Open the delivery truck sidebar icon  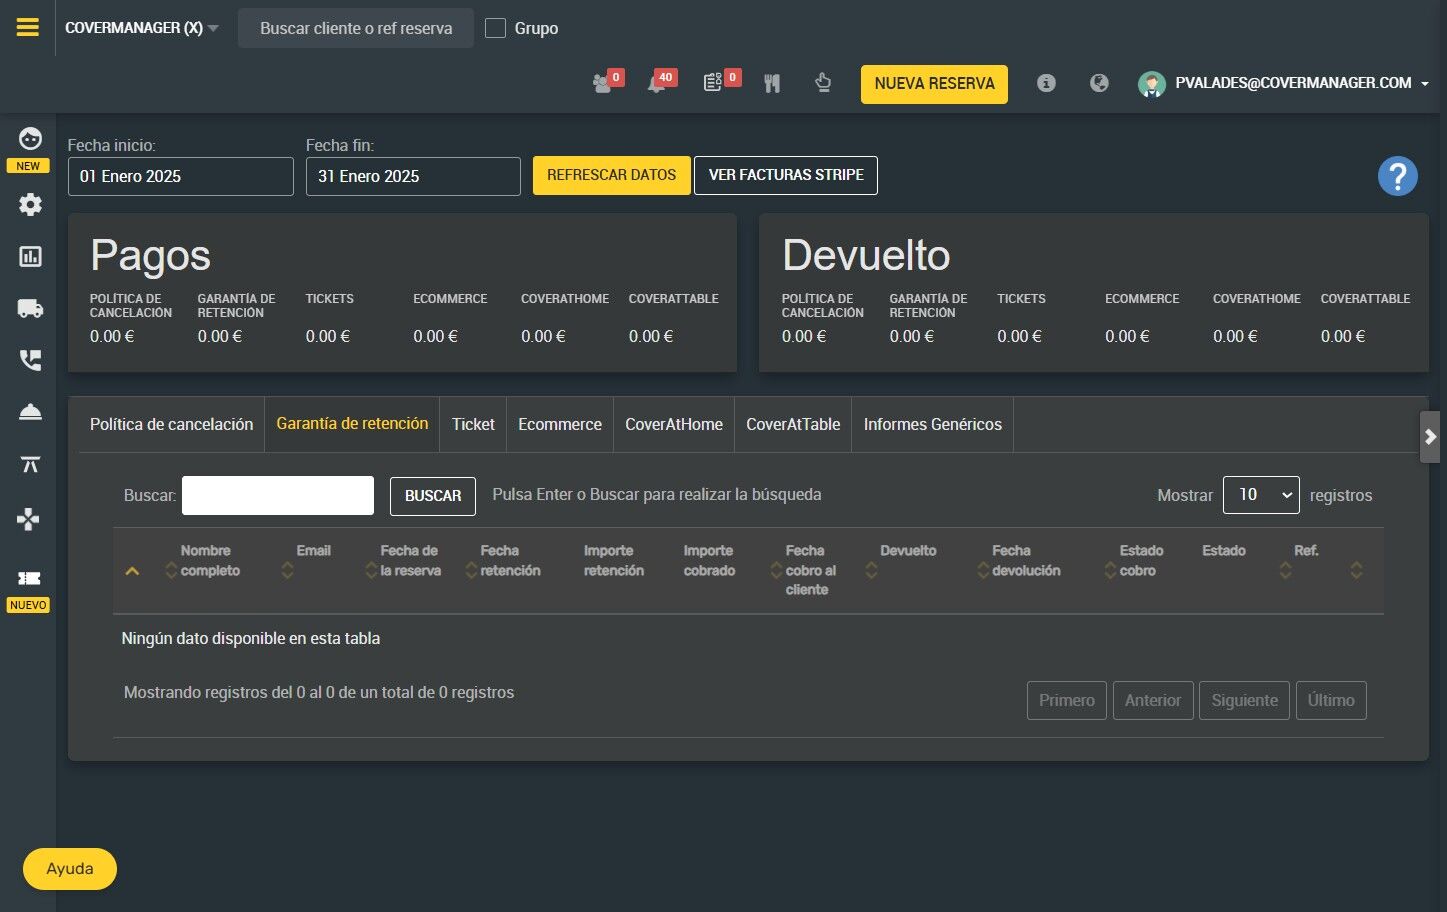click(x=30, y=309)
